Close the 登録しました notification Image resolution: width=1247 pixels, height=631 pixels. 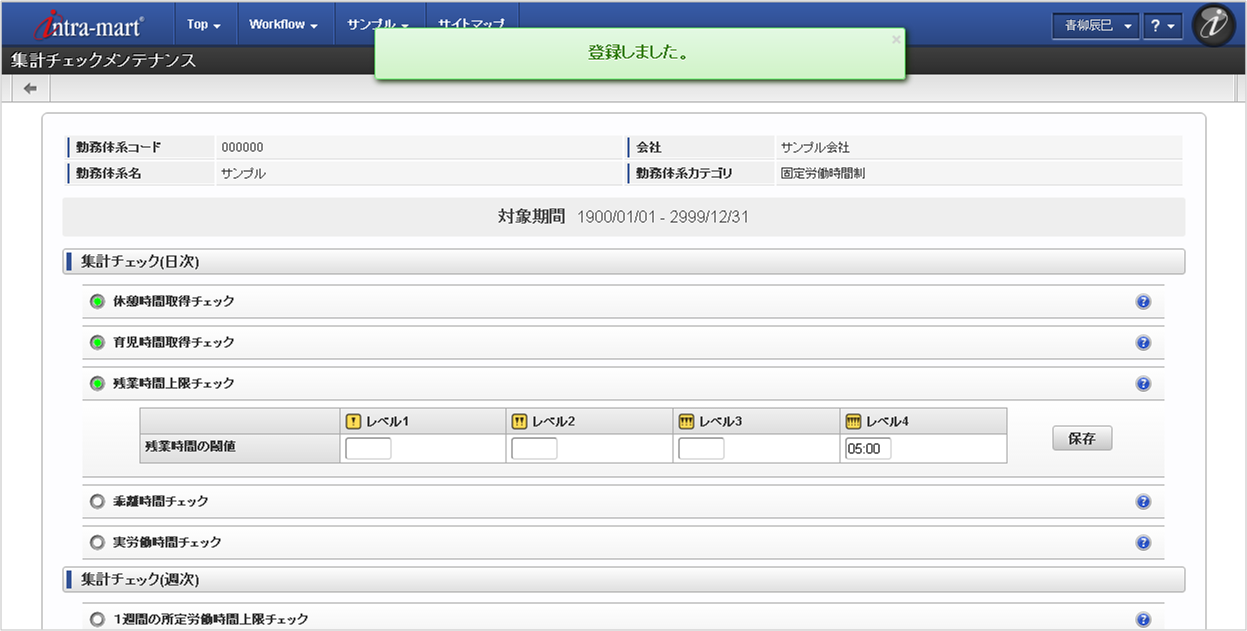pos(896,39)
